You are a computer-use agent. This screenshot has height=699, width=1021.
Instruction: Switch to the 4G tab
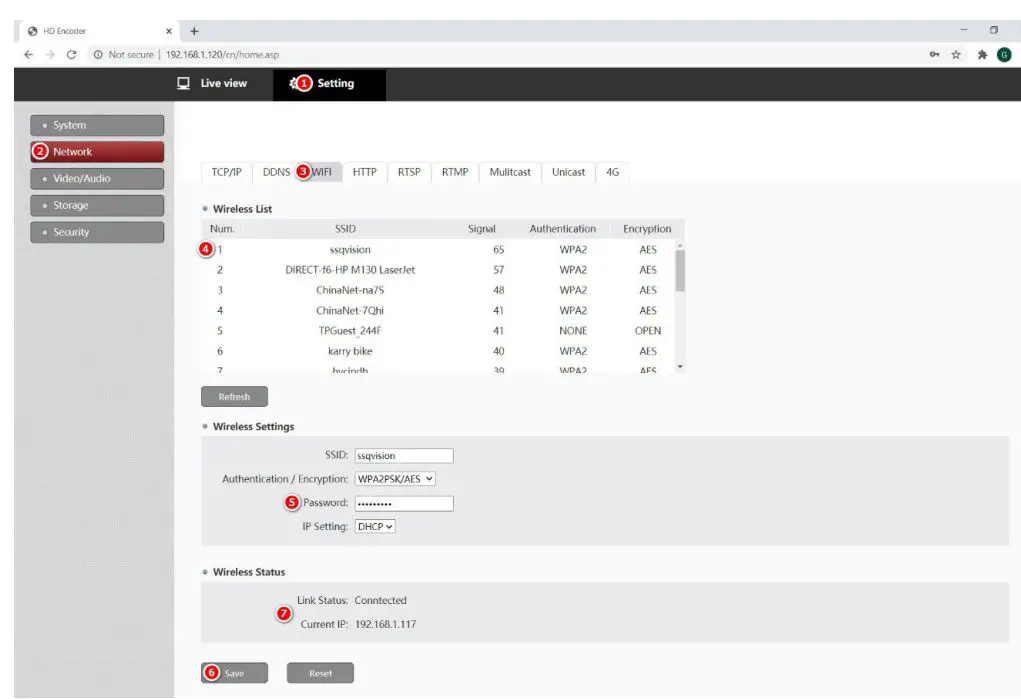point(612,172)
